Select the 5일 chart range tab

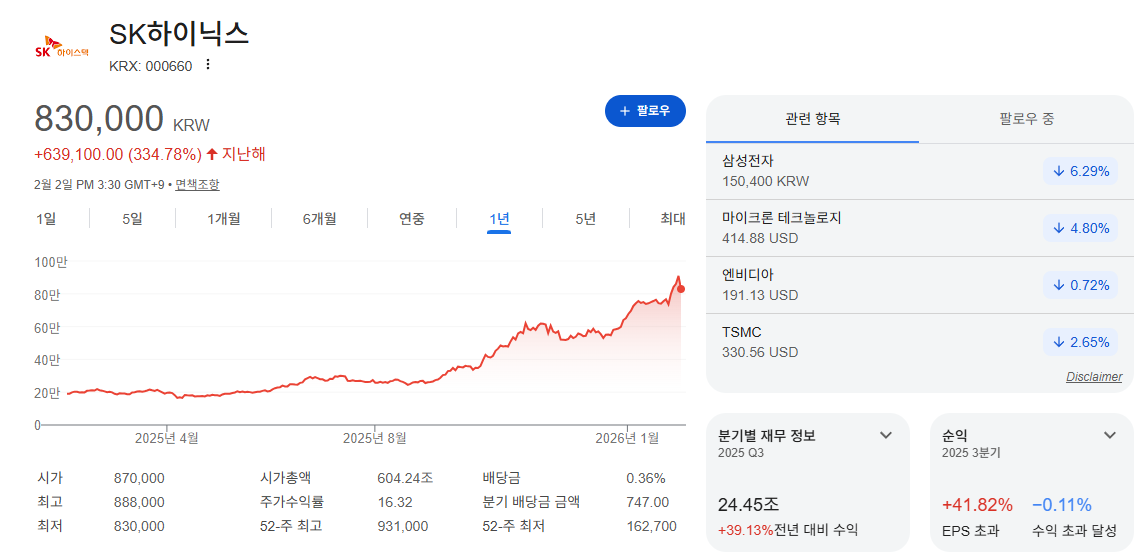point(132,218)
